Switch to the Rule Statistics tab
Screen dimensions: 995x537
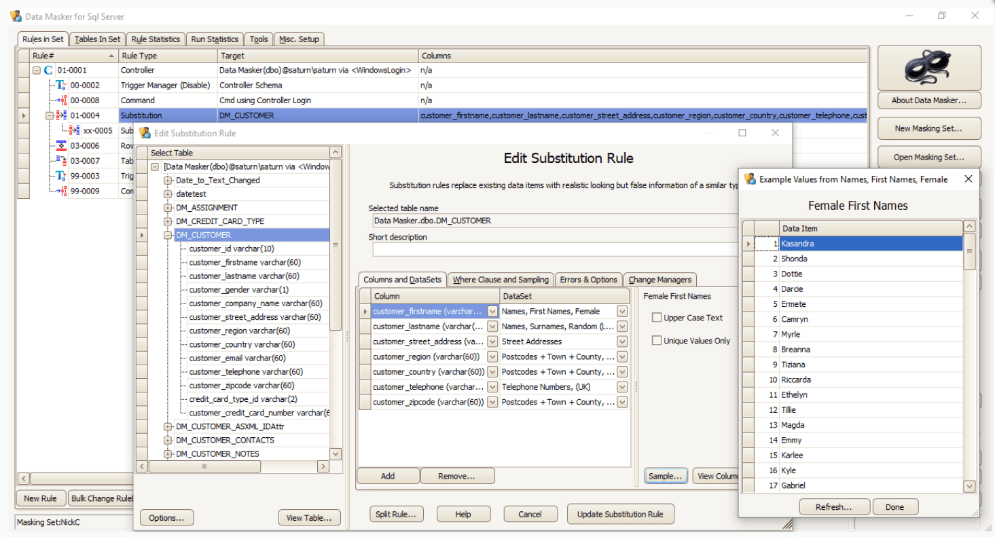pyautogui.click(x=155, y=39)
